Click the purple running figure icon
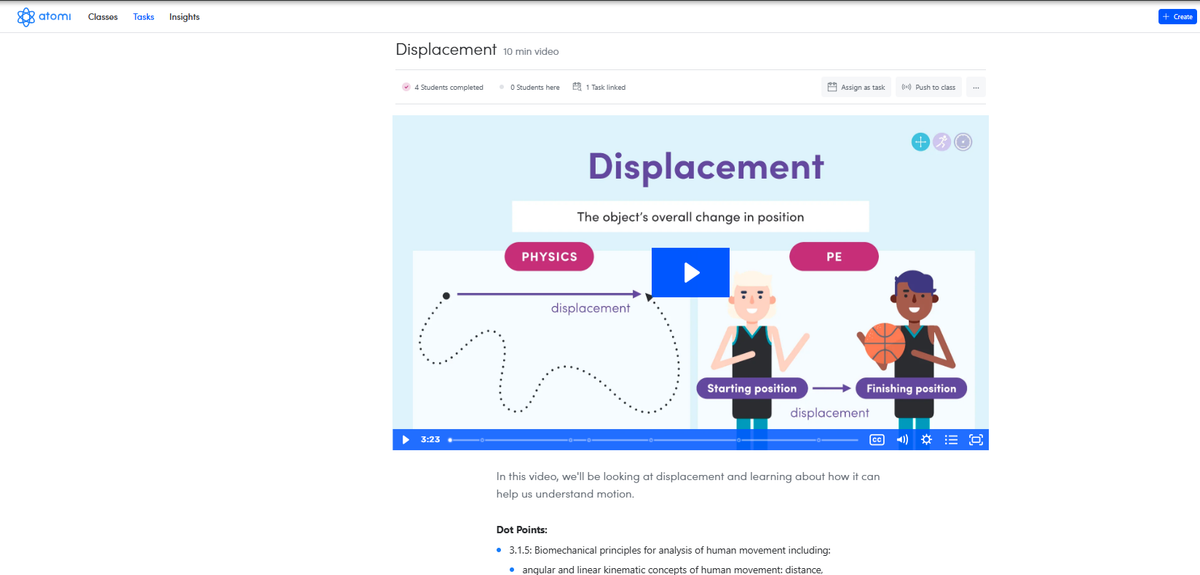This screenshot has width=1200, height=575. point(942,142)
